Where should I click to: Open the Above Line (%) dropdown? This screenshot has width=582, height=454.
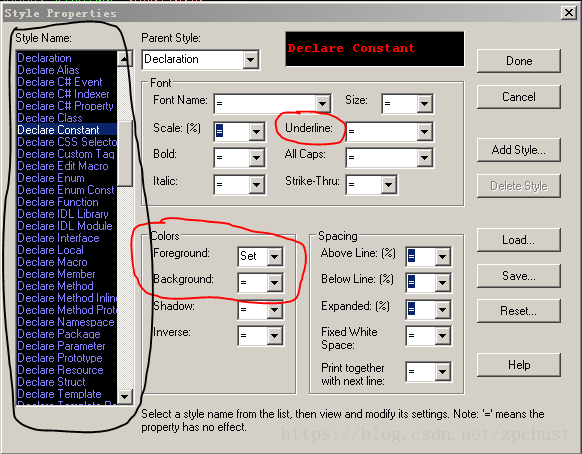click(x=442, y=256)
